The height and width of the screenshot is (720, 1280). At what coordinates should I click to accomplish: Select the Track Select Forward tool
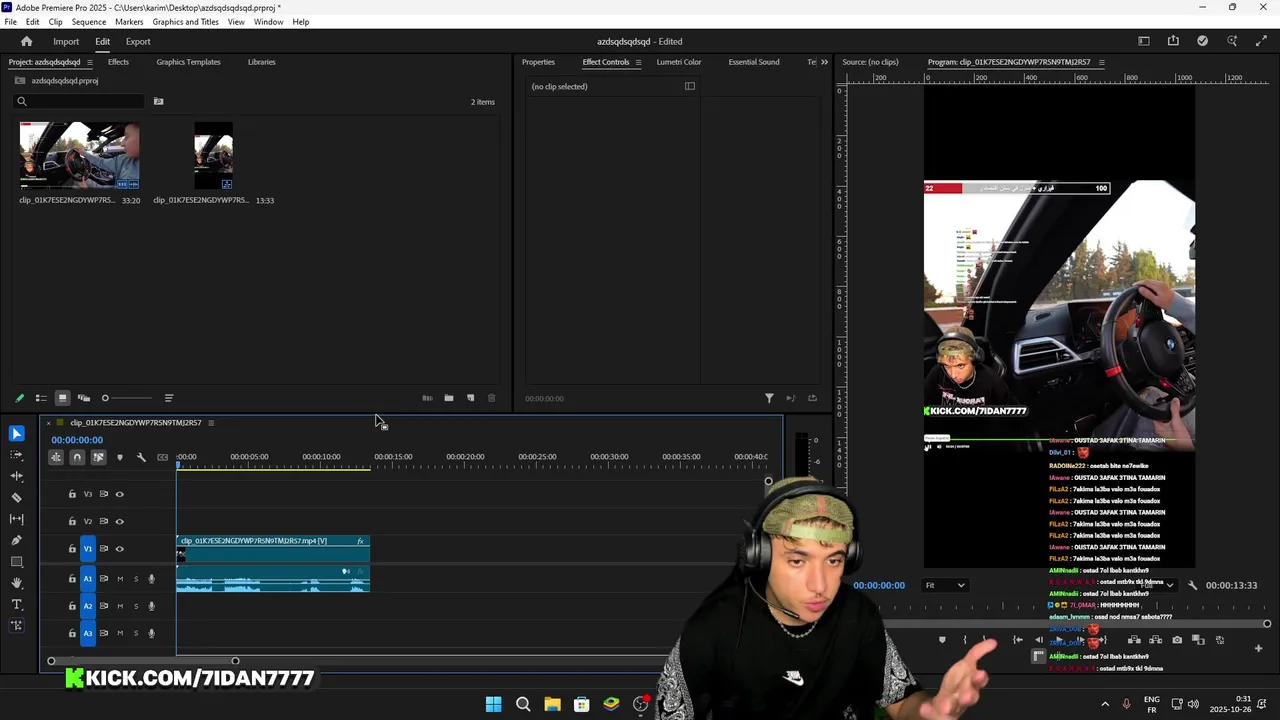tap(16, 455)
